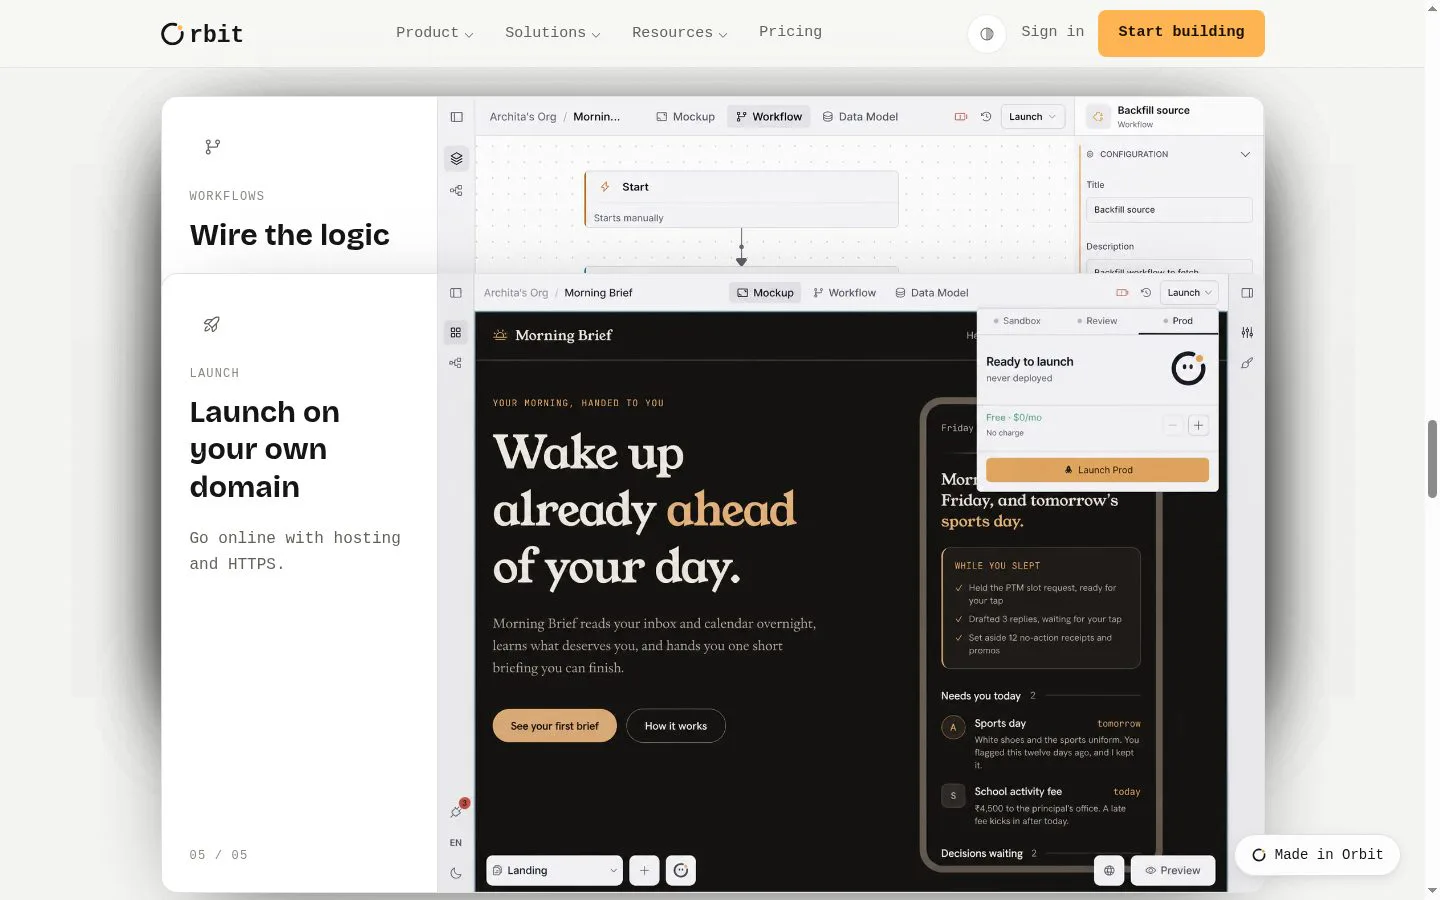Toggle the site color theme
Image resolution: width=1440 pixels, height=900 pixels.
coord(987,34)
